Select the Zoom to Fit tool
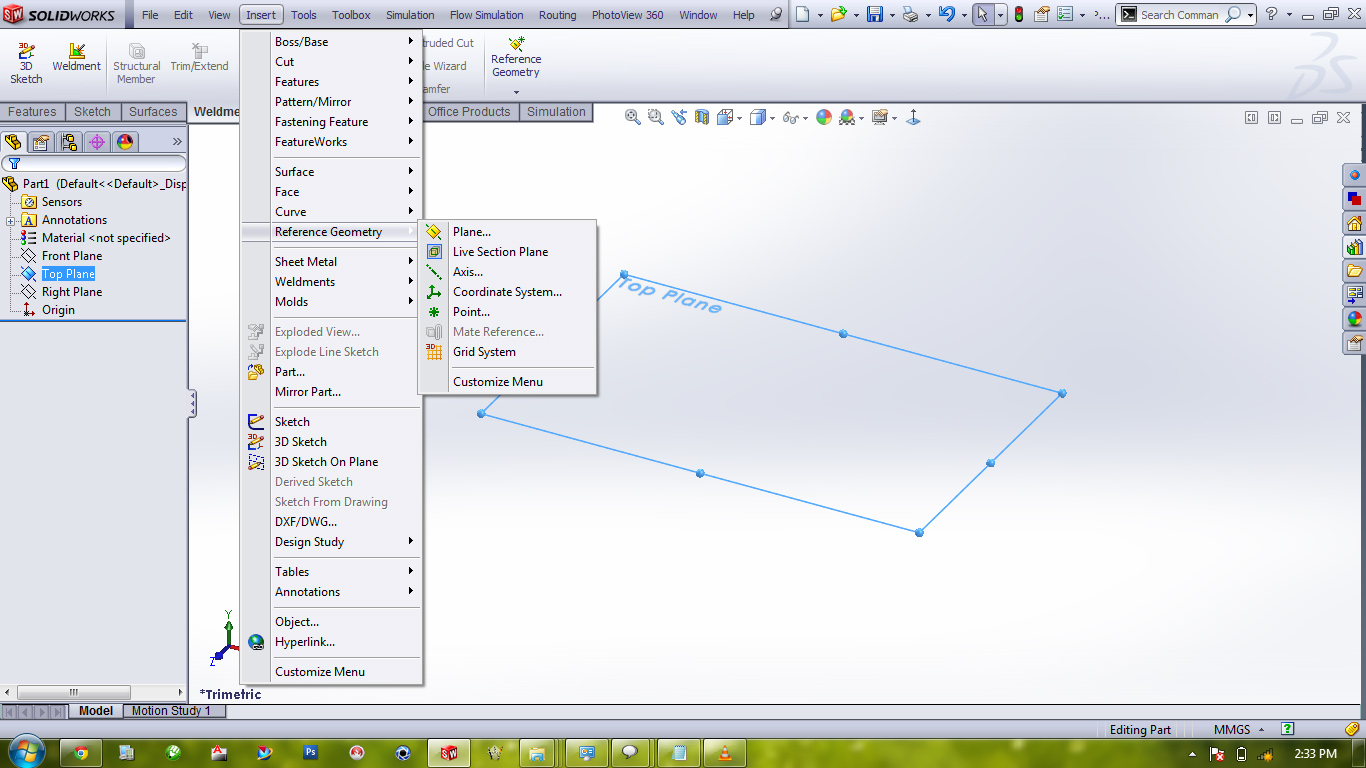The image size is (1366, 768). 631,117
